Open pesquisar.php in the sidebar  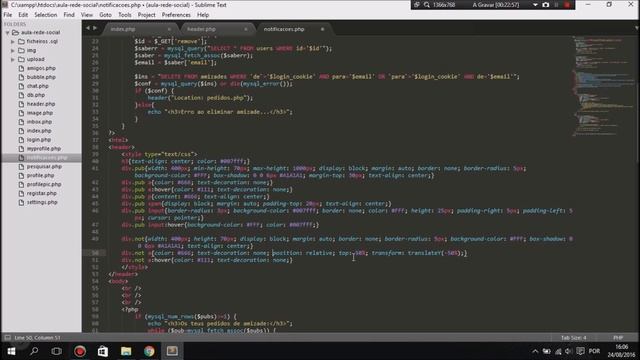[x=44, y=167]
